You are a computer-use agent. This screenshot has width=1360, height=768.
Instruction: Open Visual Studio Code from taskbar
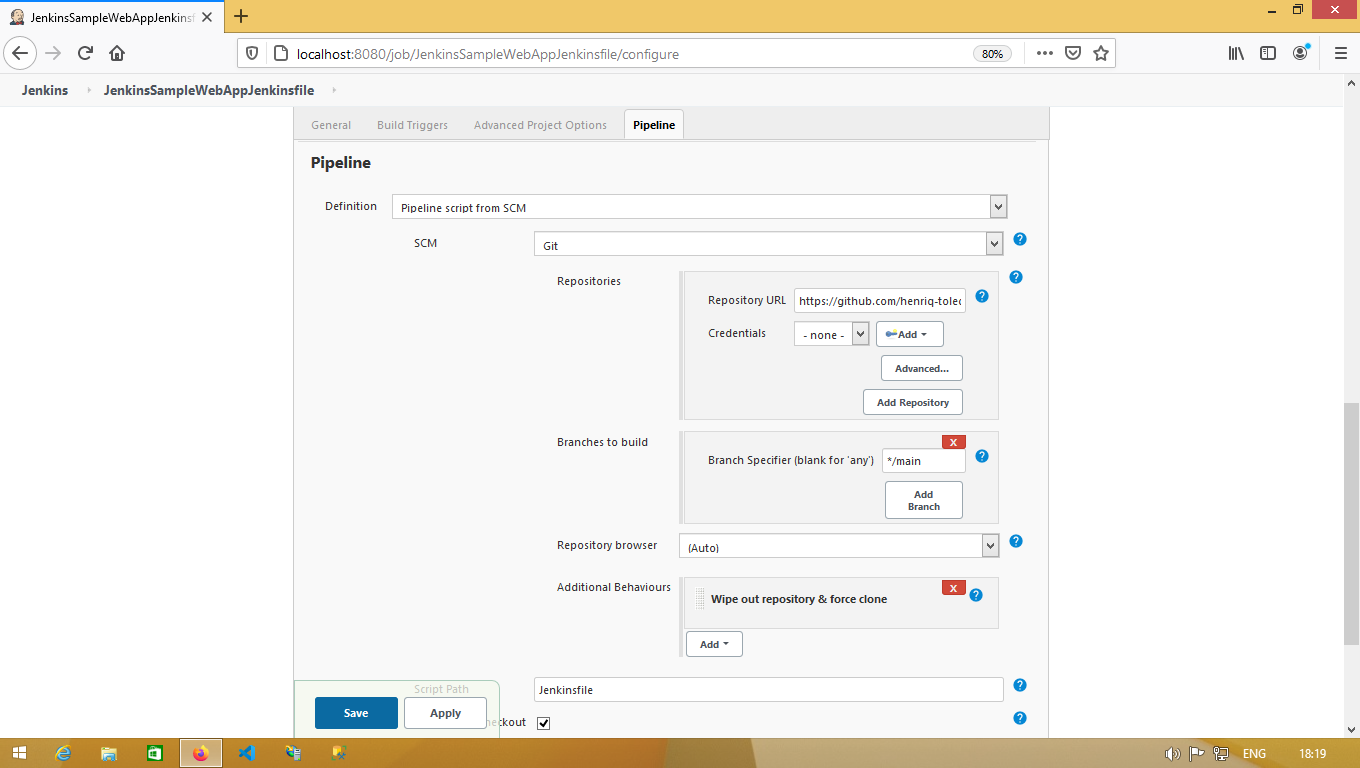pyautogui.click(x=247, y=753)
